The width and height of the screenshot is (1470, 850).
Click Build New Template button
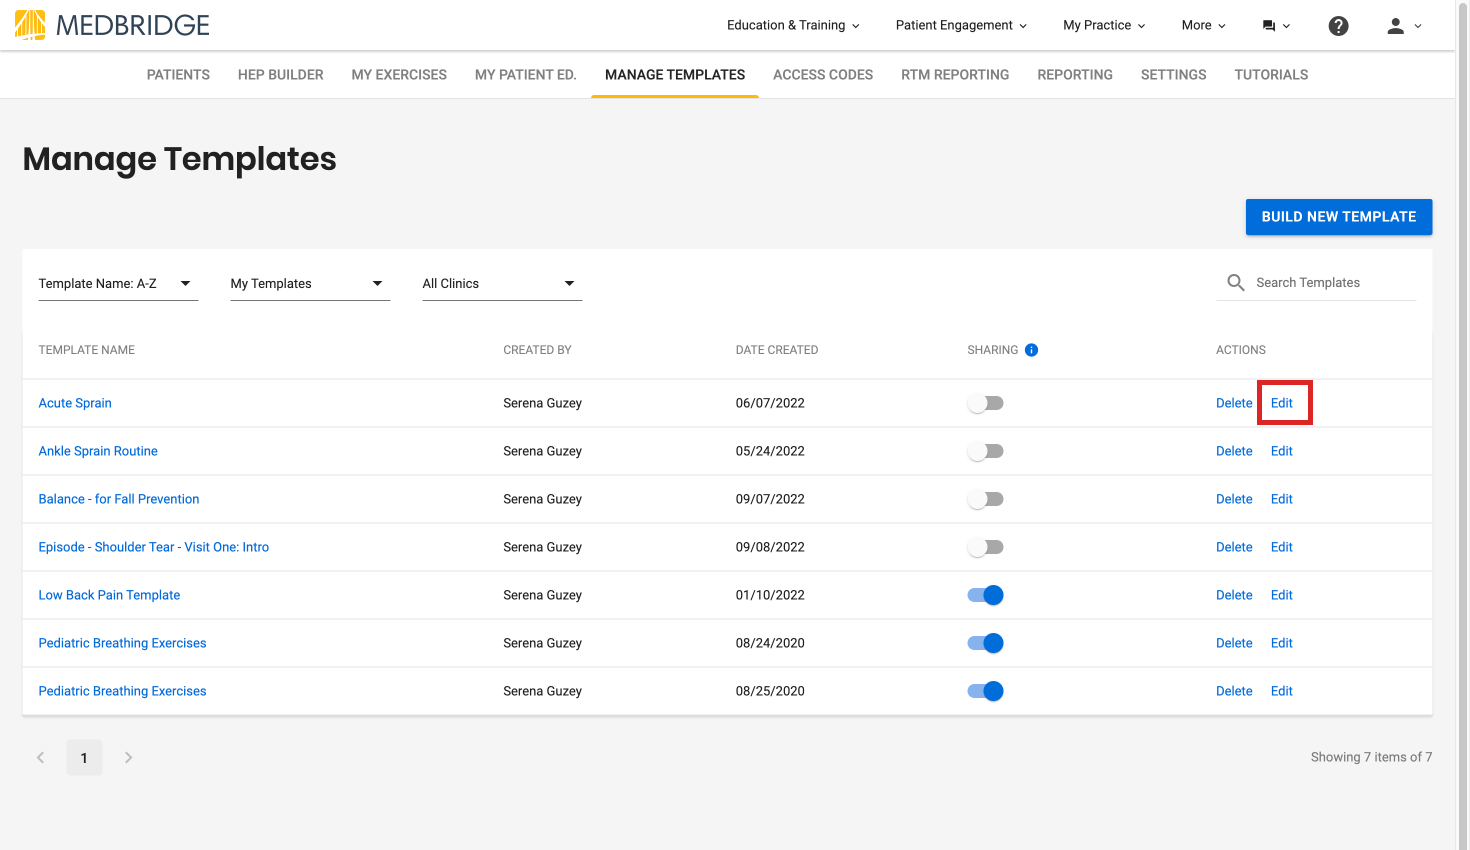coord(1339,217)
